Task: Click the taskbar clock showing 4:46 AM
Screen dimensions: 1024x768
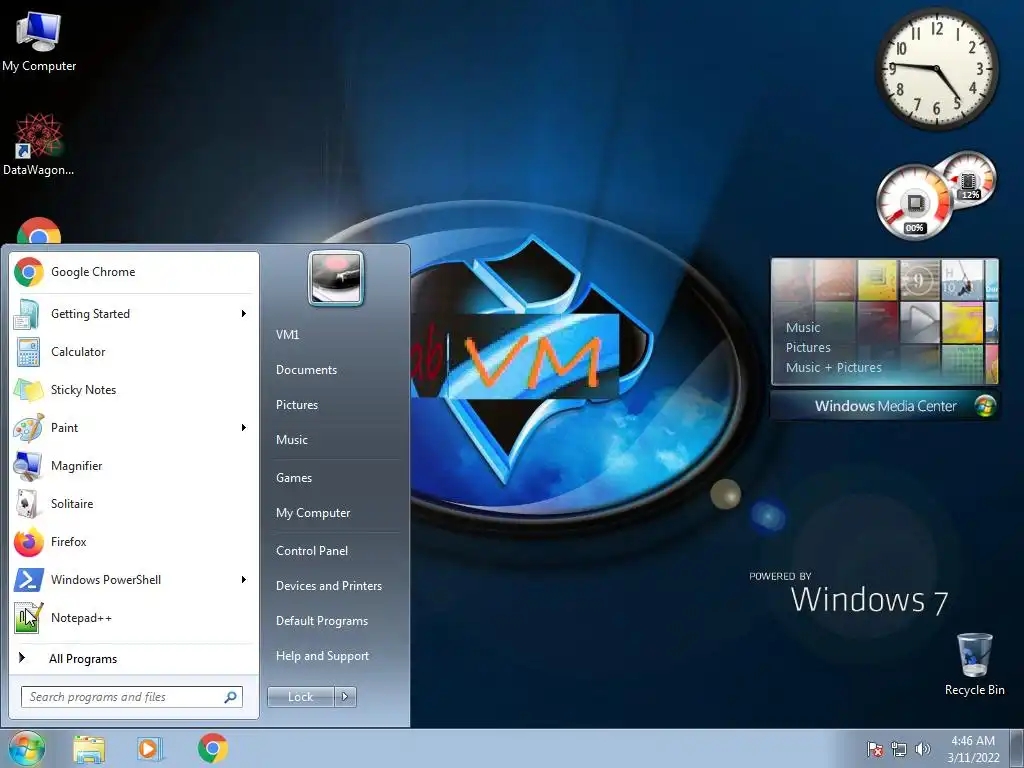Action: pos(973,749)
